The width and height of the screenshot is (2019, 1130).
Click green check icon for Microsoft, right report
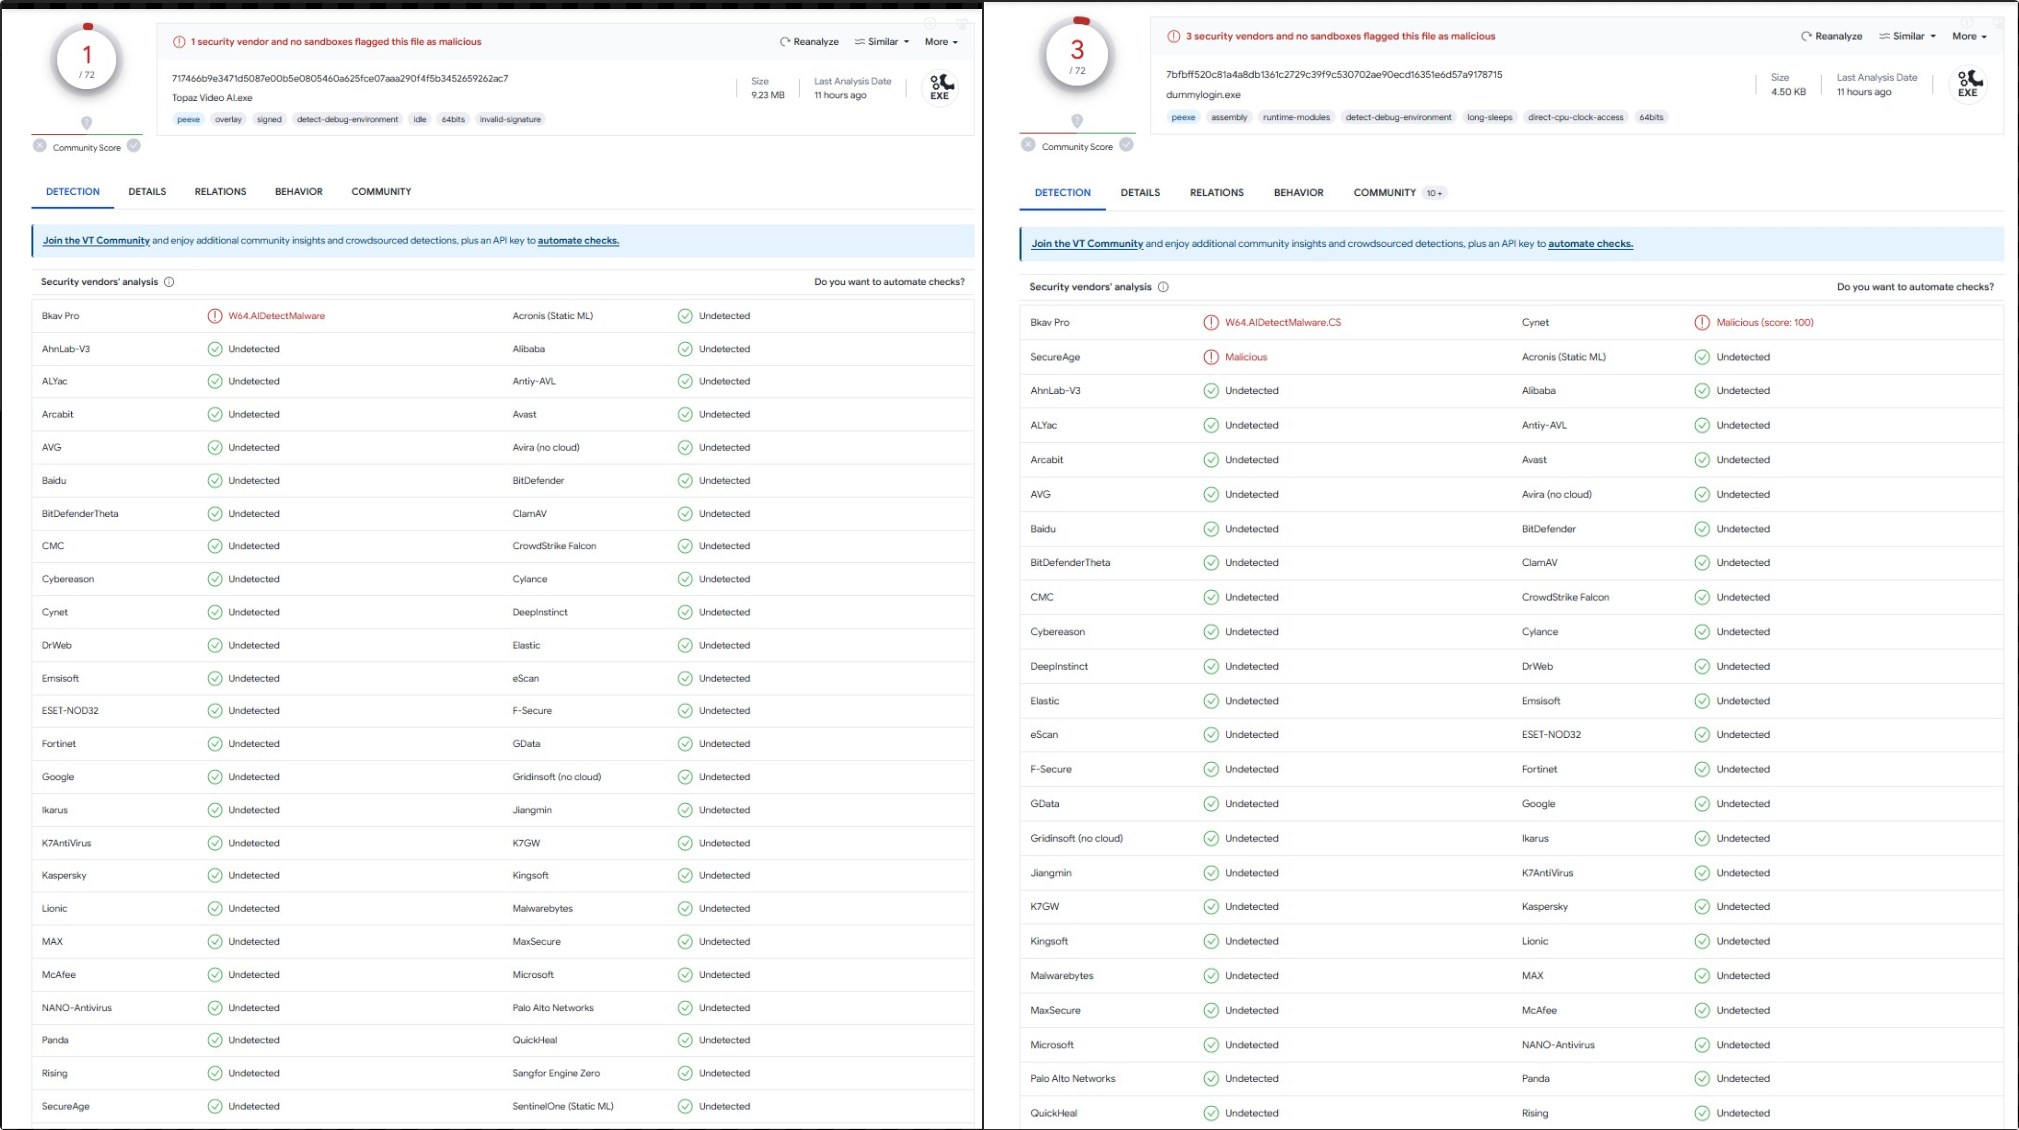[1211, 1045]
